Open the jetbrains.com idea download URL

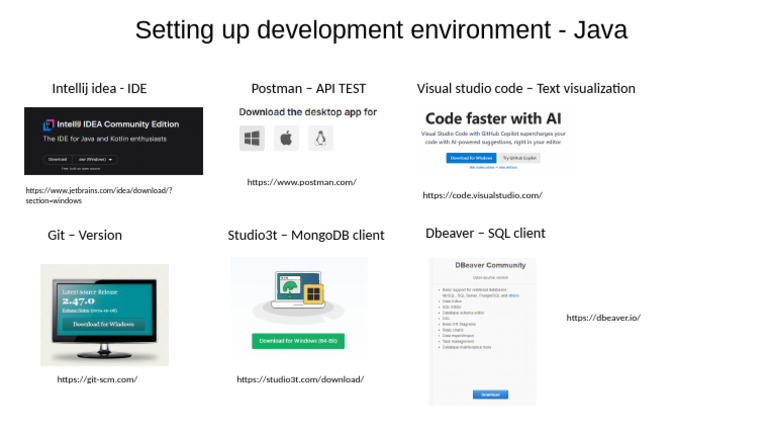99,195
